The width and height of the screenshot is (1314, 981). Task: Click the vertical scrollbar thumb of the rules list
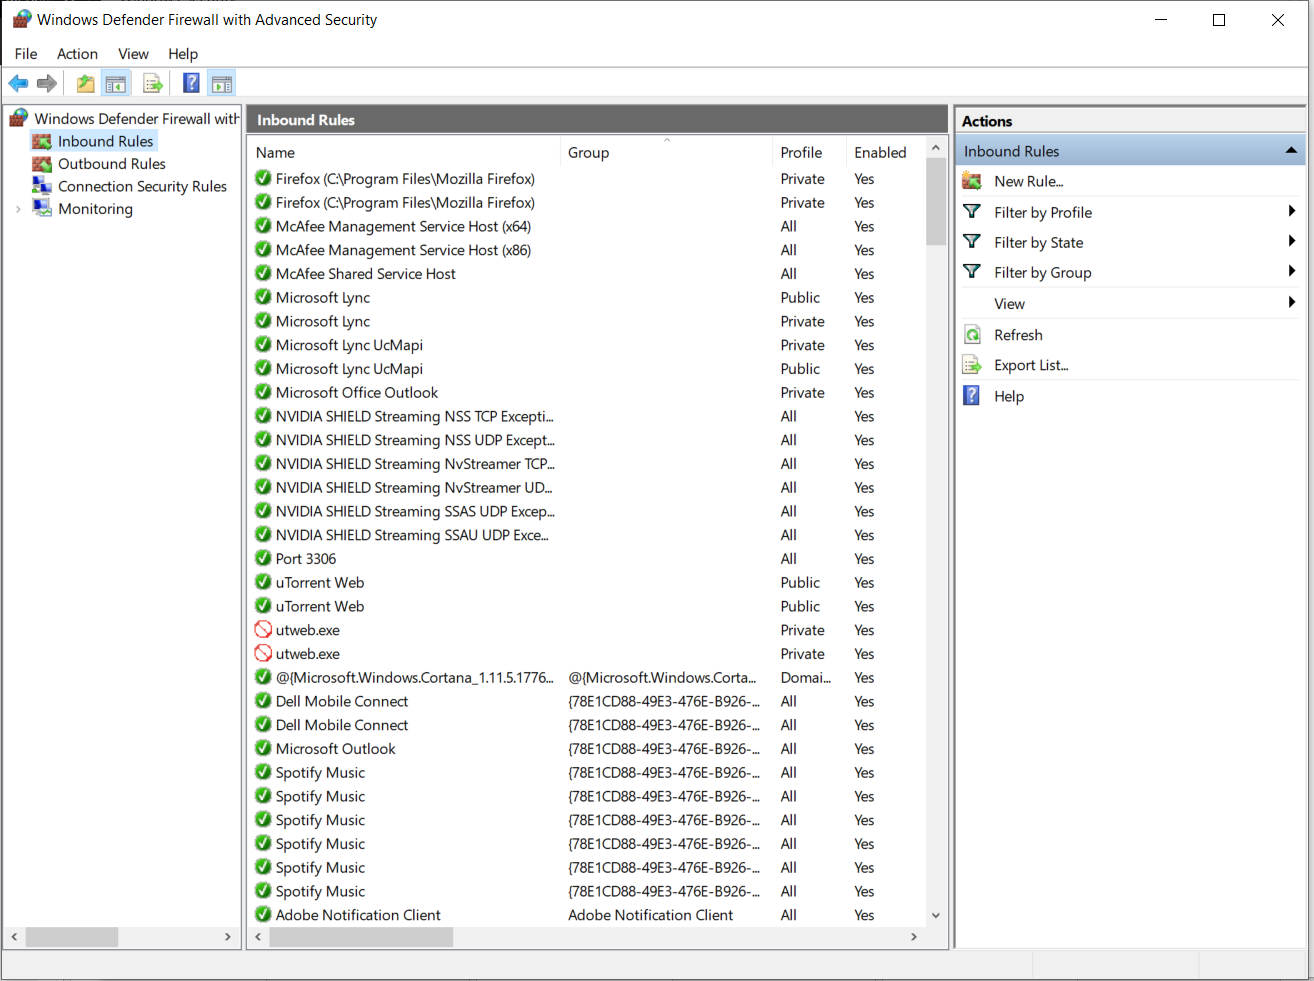tap(936, 201)
